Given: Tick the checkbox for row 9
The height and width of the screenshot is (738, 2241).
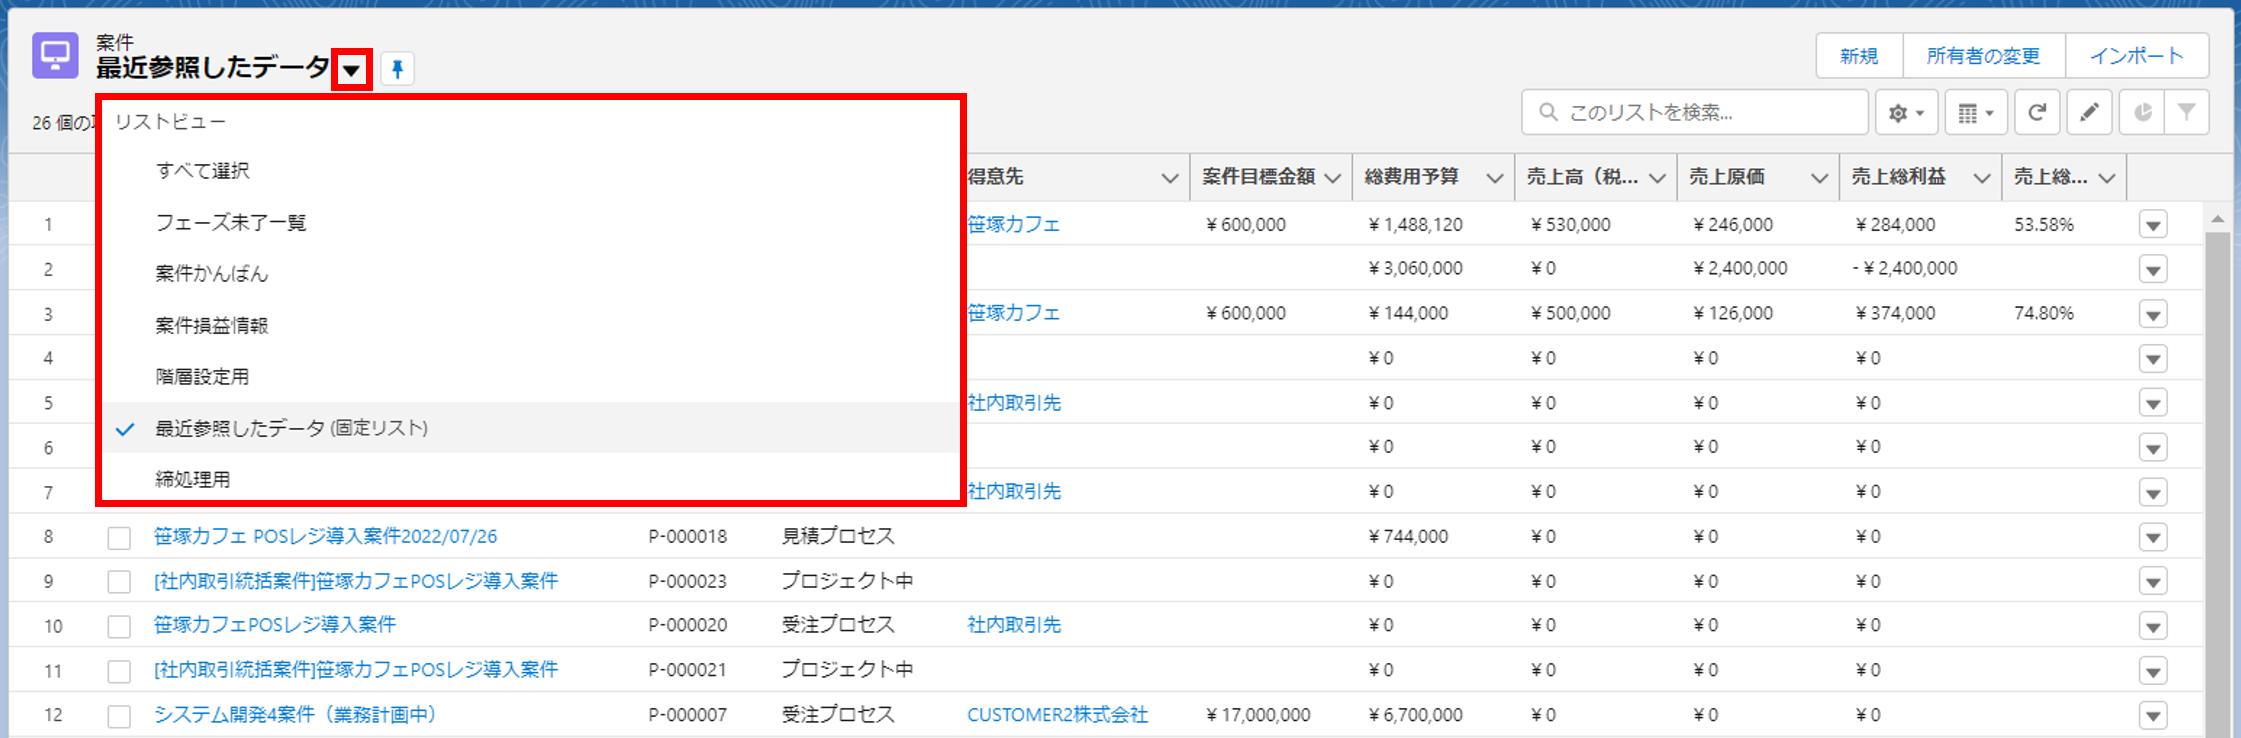Looking at the screenshot, I should (119, 582).
